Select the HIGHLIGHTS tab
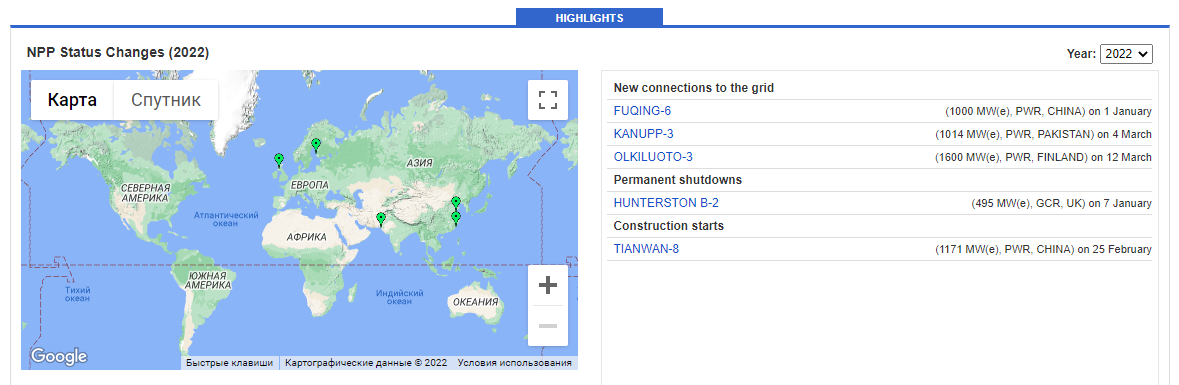 pyautogui.click(x=589, y=17)
